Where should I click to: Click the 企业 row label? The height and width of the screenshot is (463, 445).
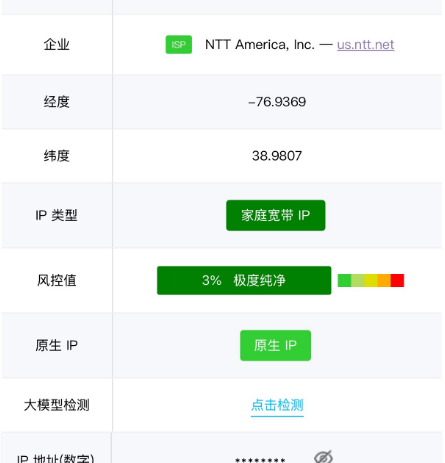pos(57,44)
